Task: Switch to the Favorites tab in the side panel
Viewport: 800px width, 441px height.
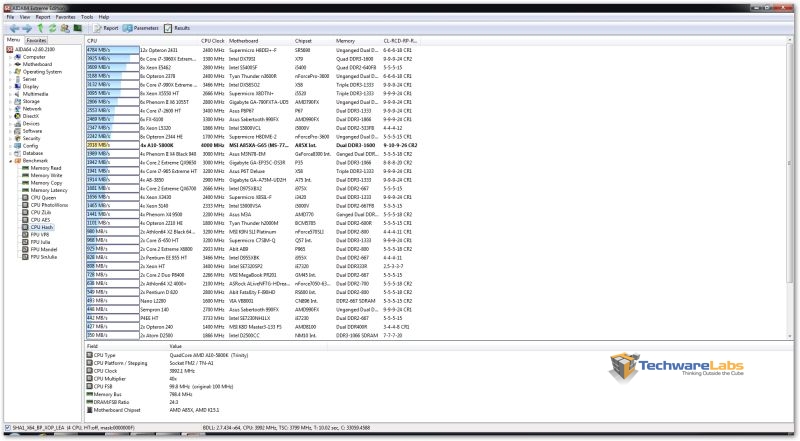Action: click(x=36, y=40)
